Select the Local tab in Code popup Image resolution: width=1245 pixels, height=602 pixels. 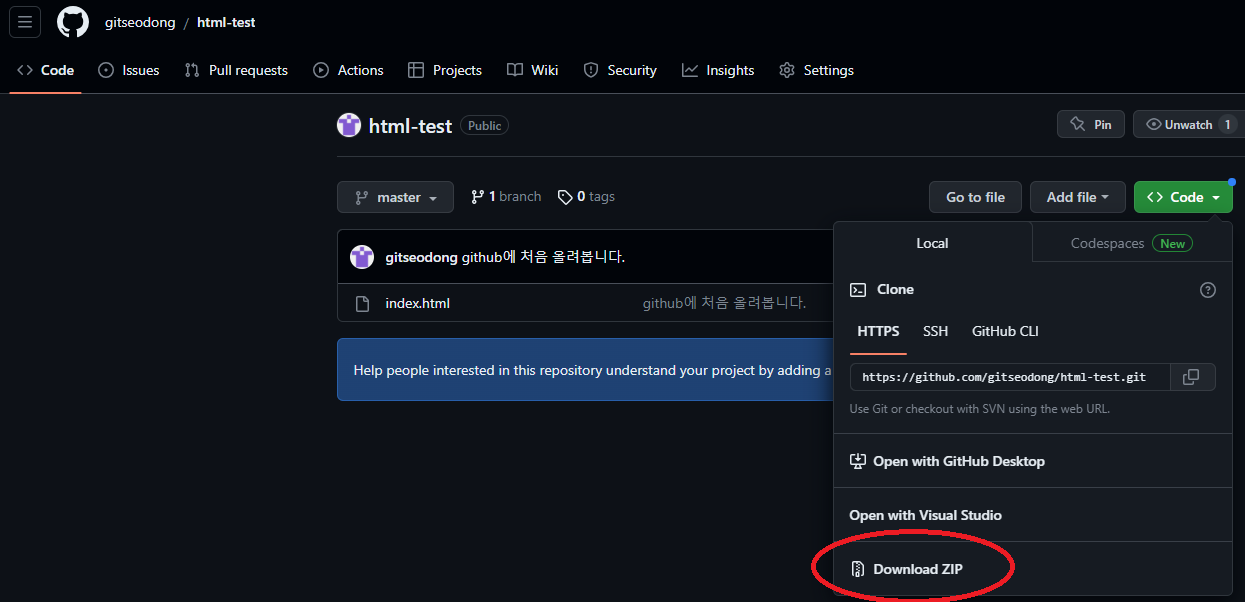pos(932,243)
